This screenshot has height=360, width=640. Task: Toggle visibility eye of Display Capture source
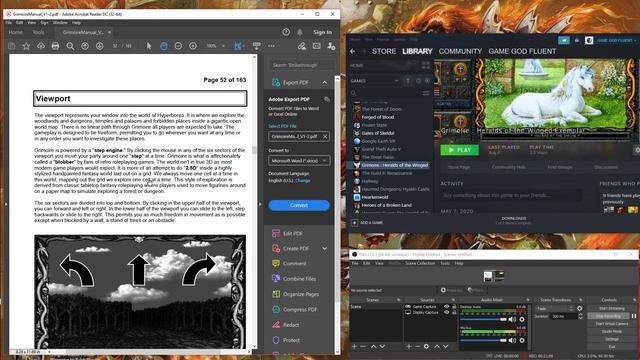(x=447, y=312)
